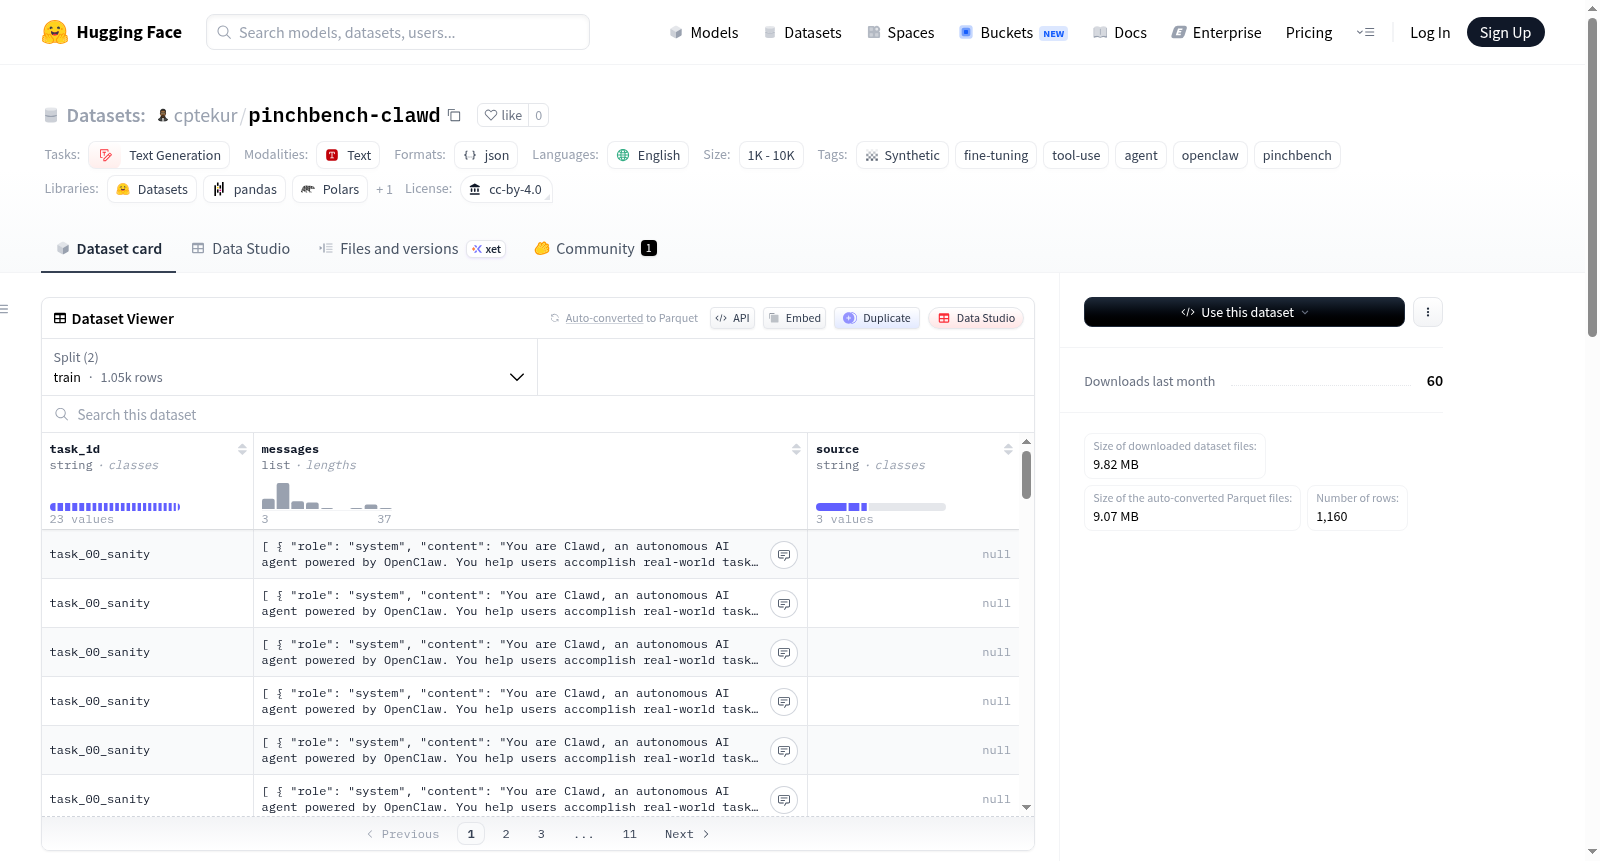Screen dimensions: 1600x861
Task: Go to pagination page 2
Action: (x=506, y=834)
